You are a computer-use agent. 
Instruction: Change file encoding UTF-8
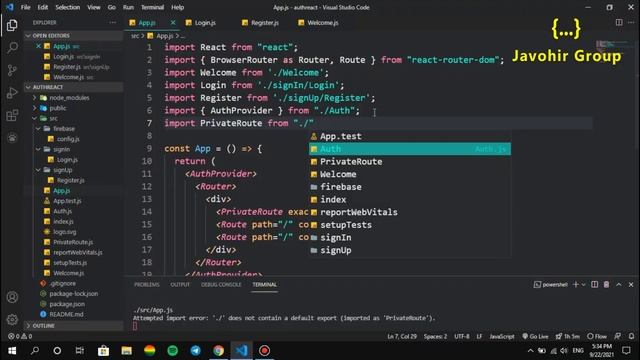pos(462,336)
